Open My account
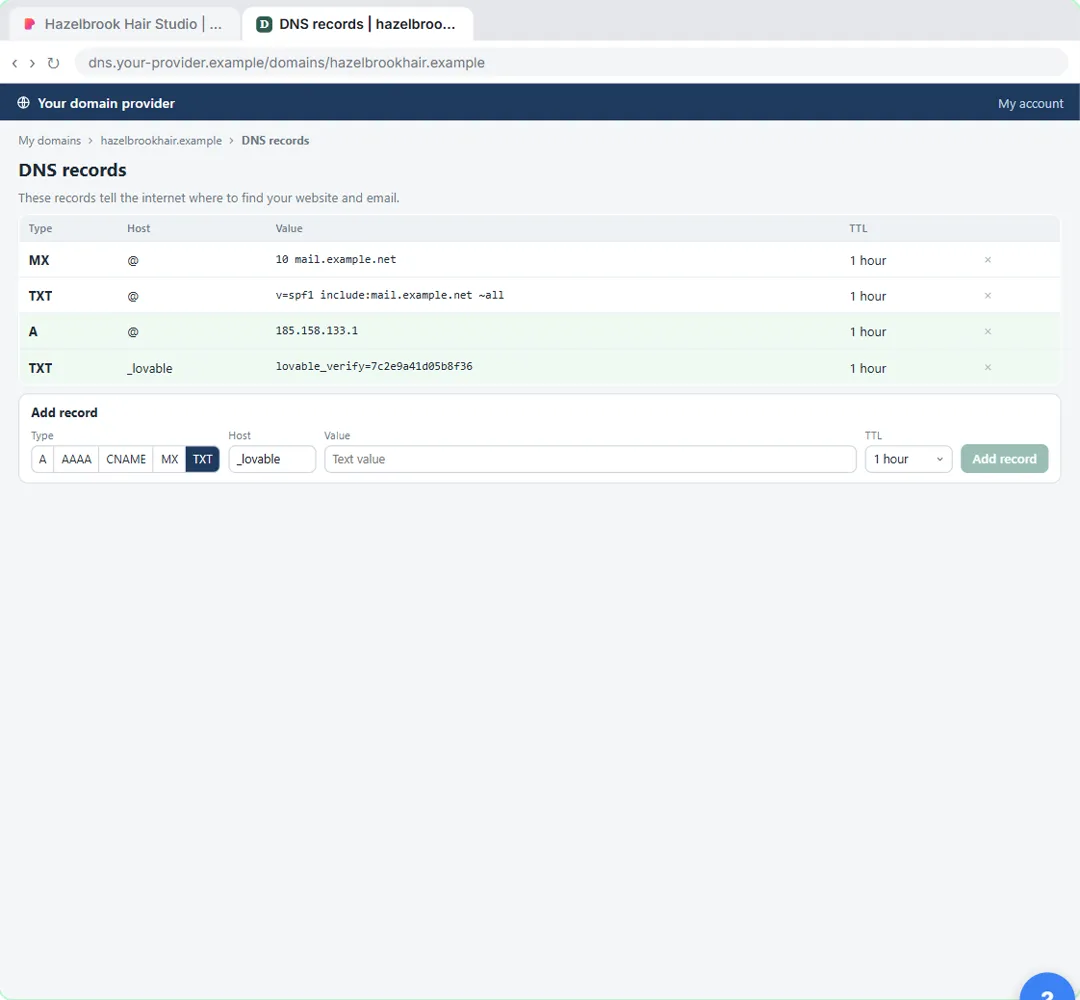Image resolution: width=1080 pixels, height=1000 pixels. (1030, 103)
